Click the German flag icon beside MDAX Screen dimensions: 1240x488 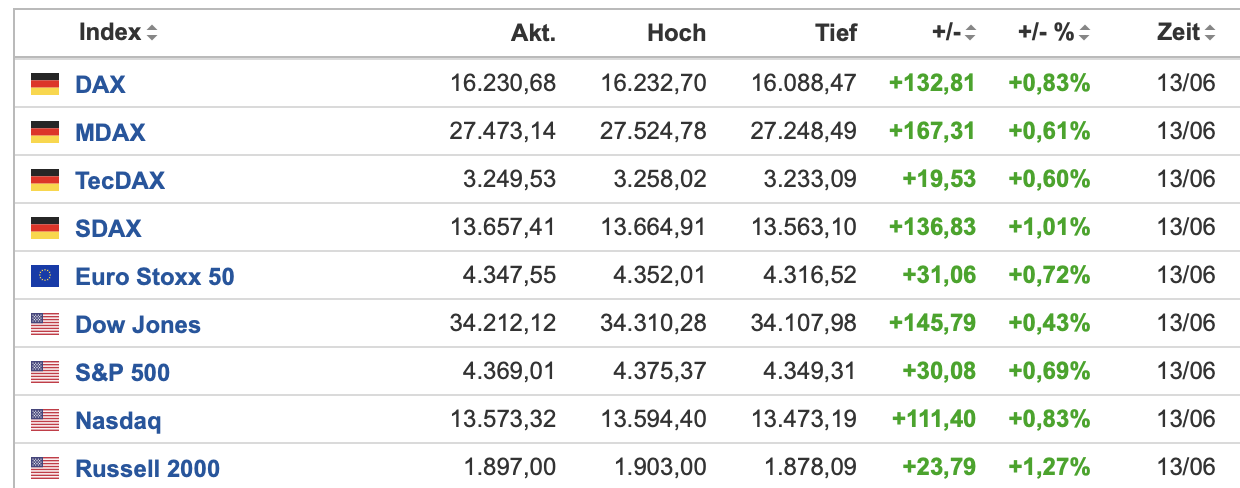[x=45, y=132]
